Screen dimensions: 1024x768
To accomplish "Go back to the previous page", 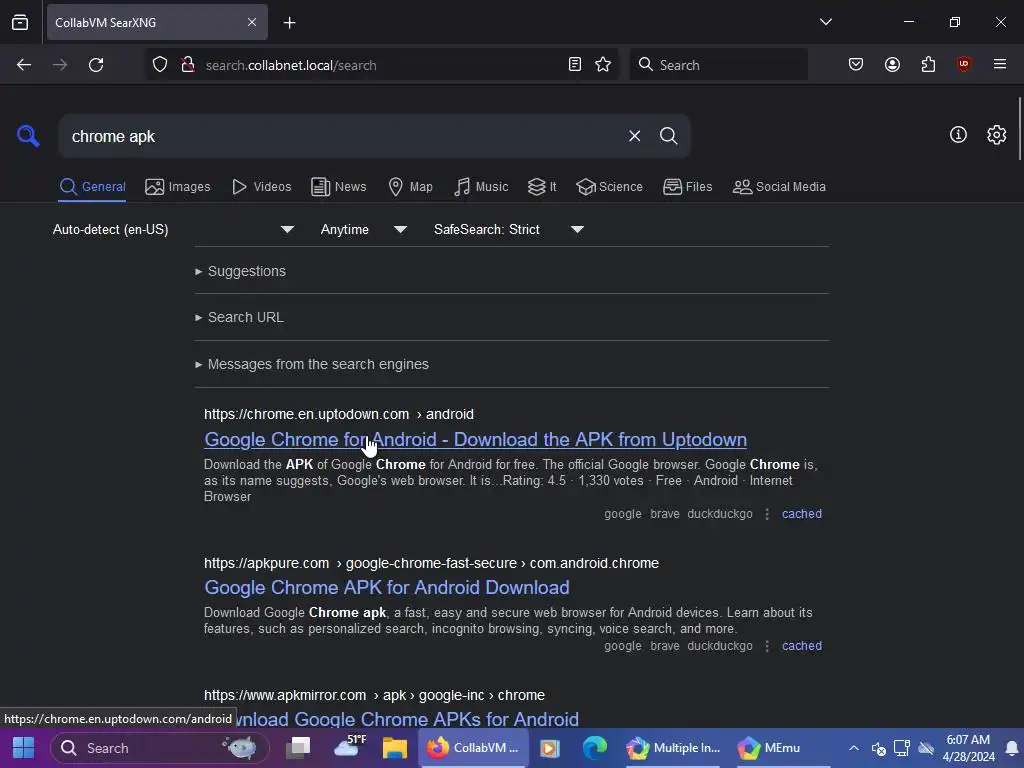I will tap(24, 65).
